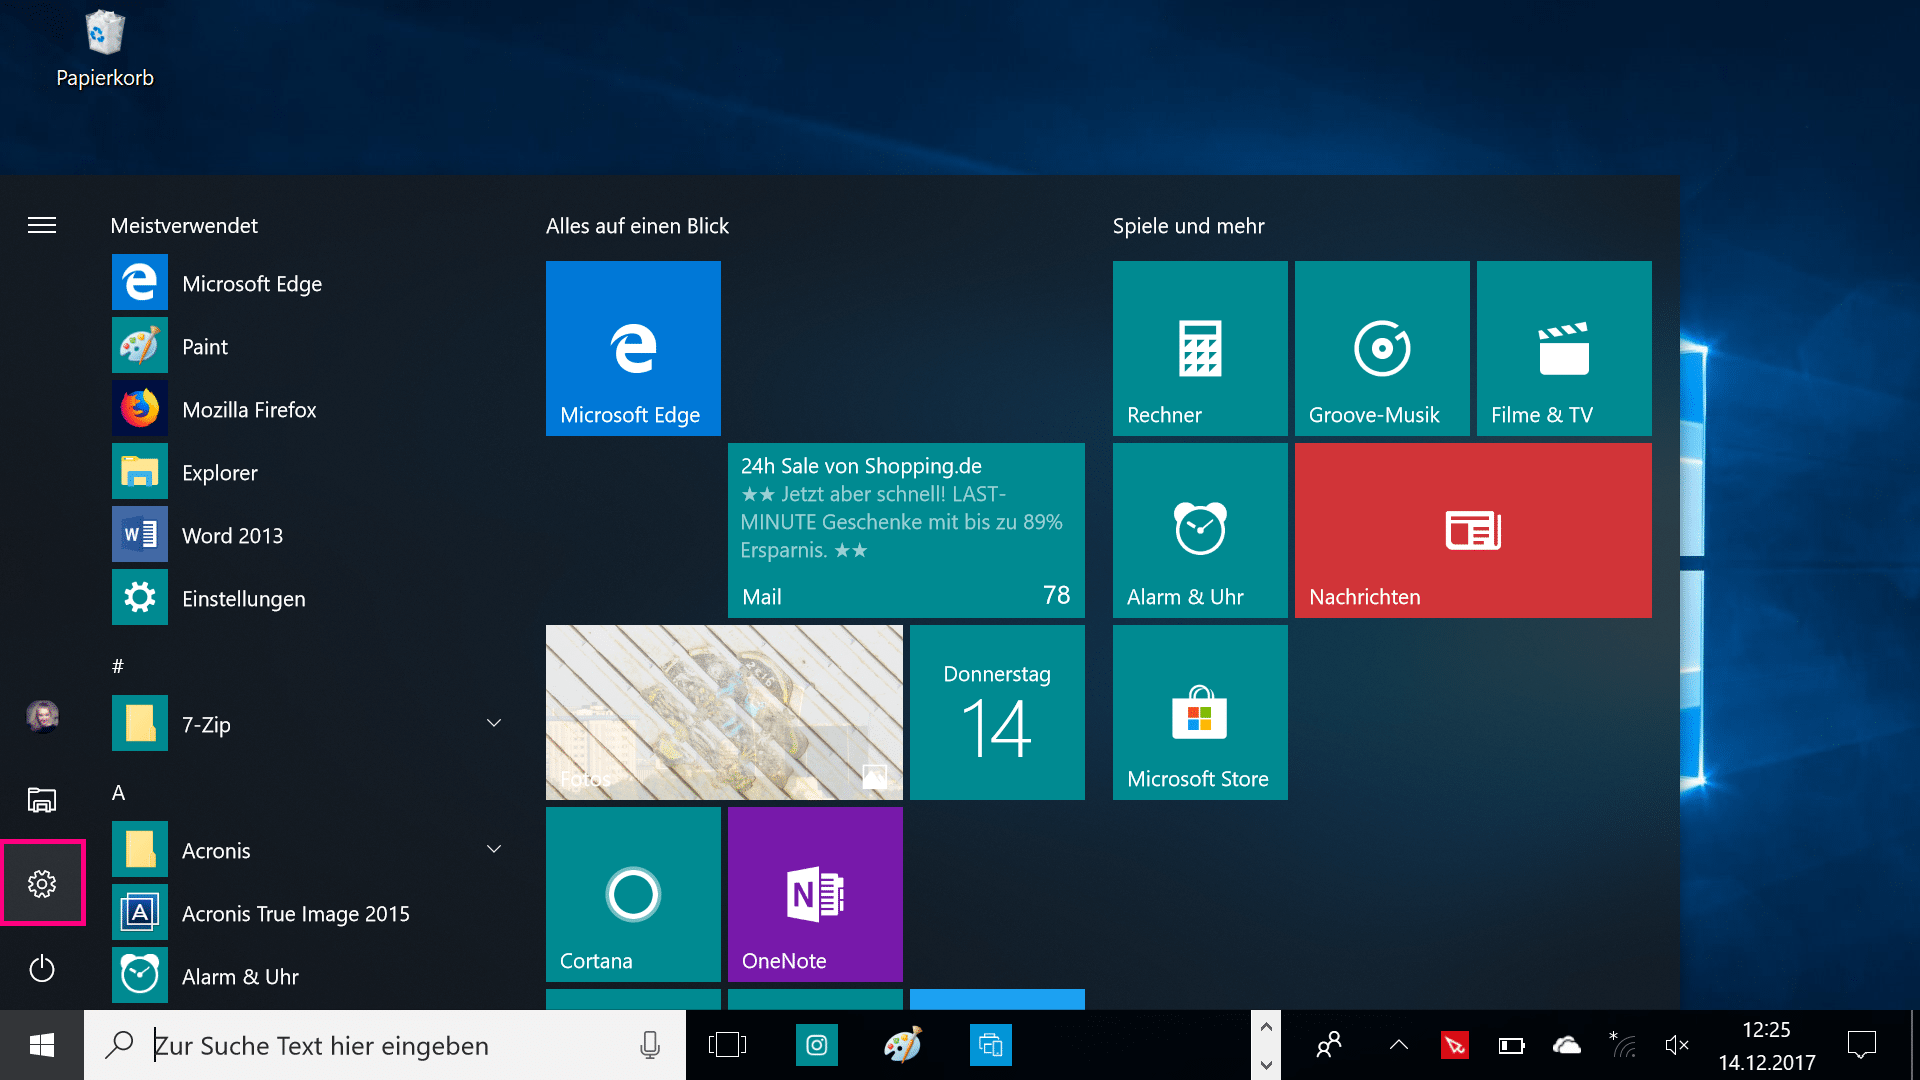
Task: Click the Windows Start button
Action: (x=42, y=1045)
